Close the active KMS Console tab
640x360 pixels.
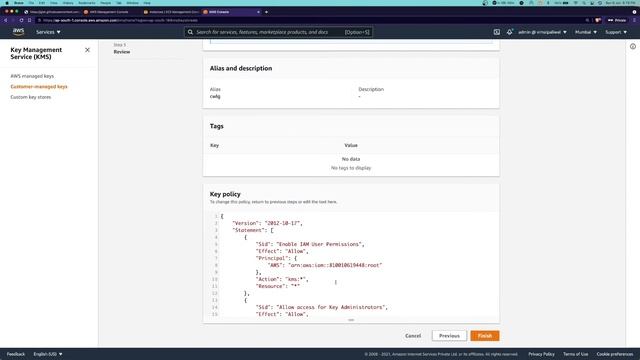[258, 12]
